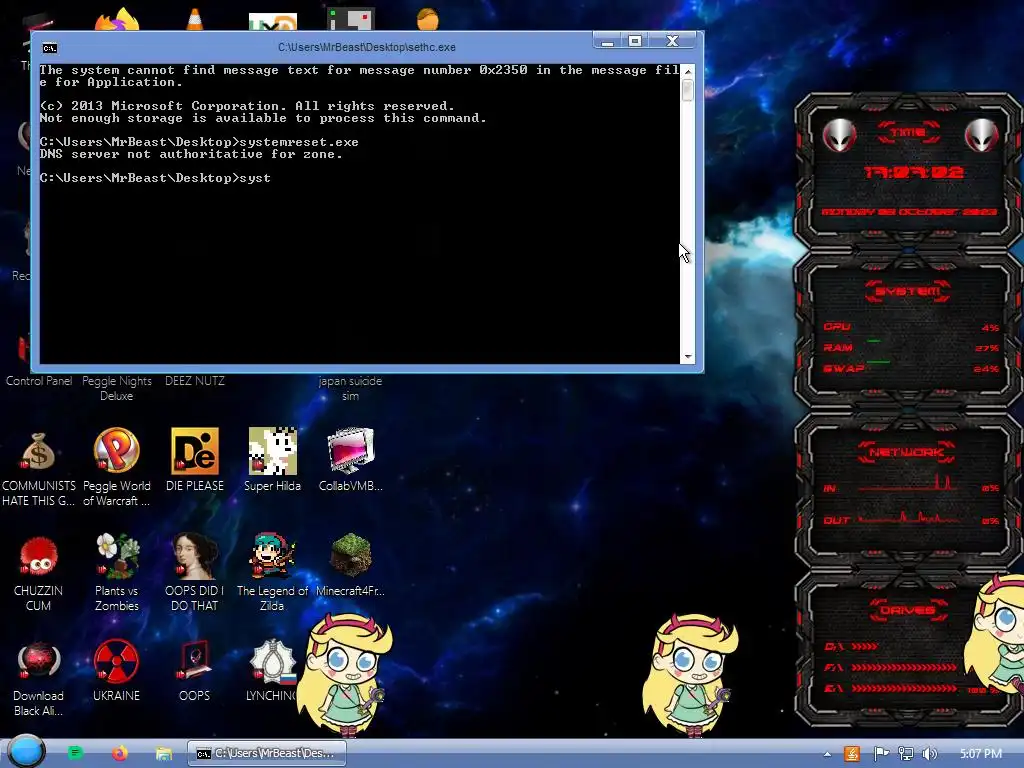This screenshot has width=1024, height=768.
Task: Open File Explorer from the taskbar
Action: click(163, 754)
